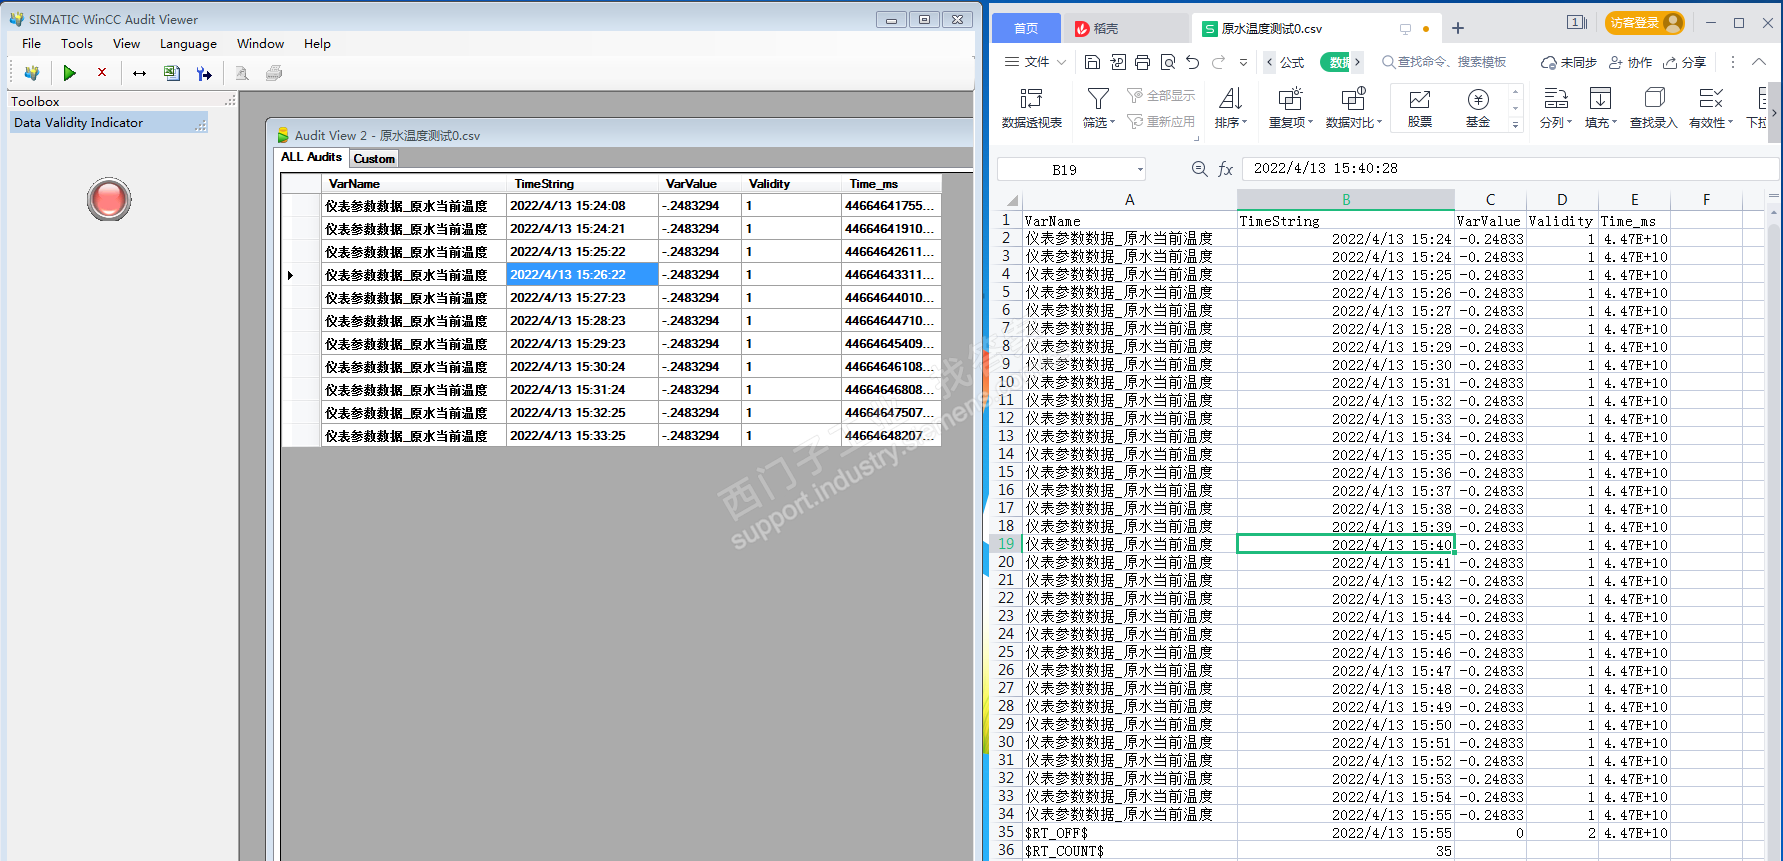Image resolution: width=1783 pixels, height=861 pixels.
Task: Switch to the ALL Audits tab
Action: (311, 157)
